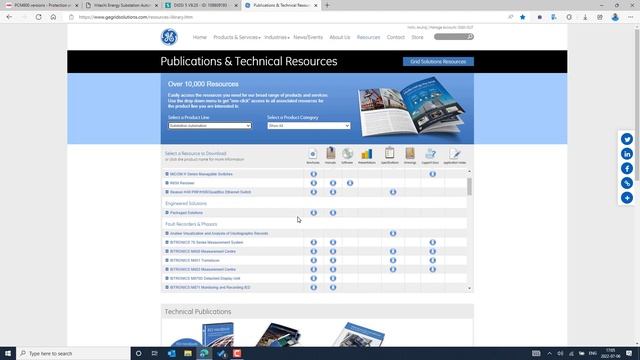The height and width of the screenshot is (360, 640).
Task: Share page on Twitter
Action: pos(627,139)
